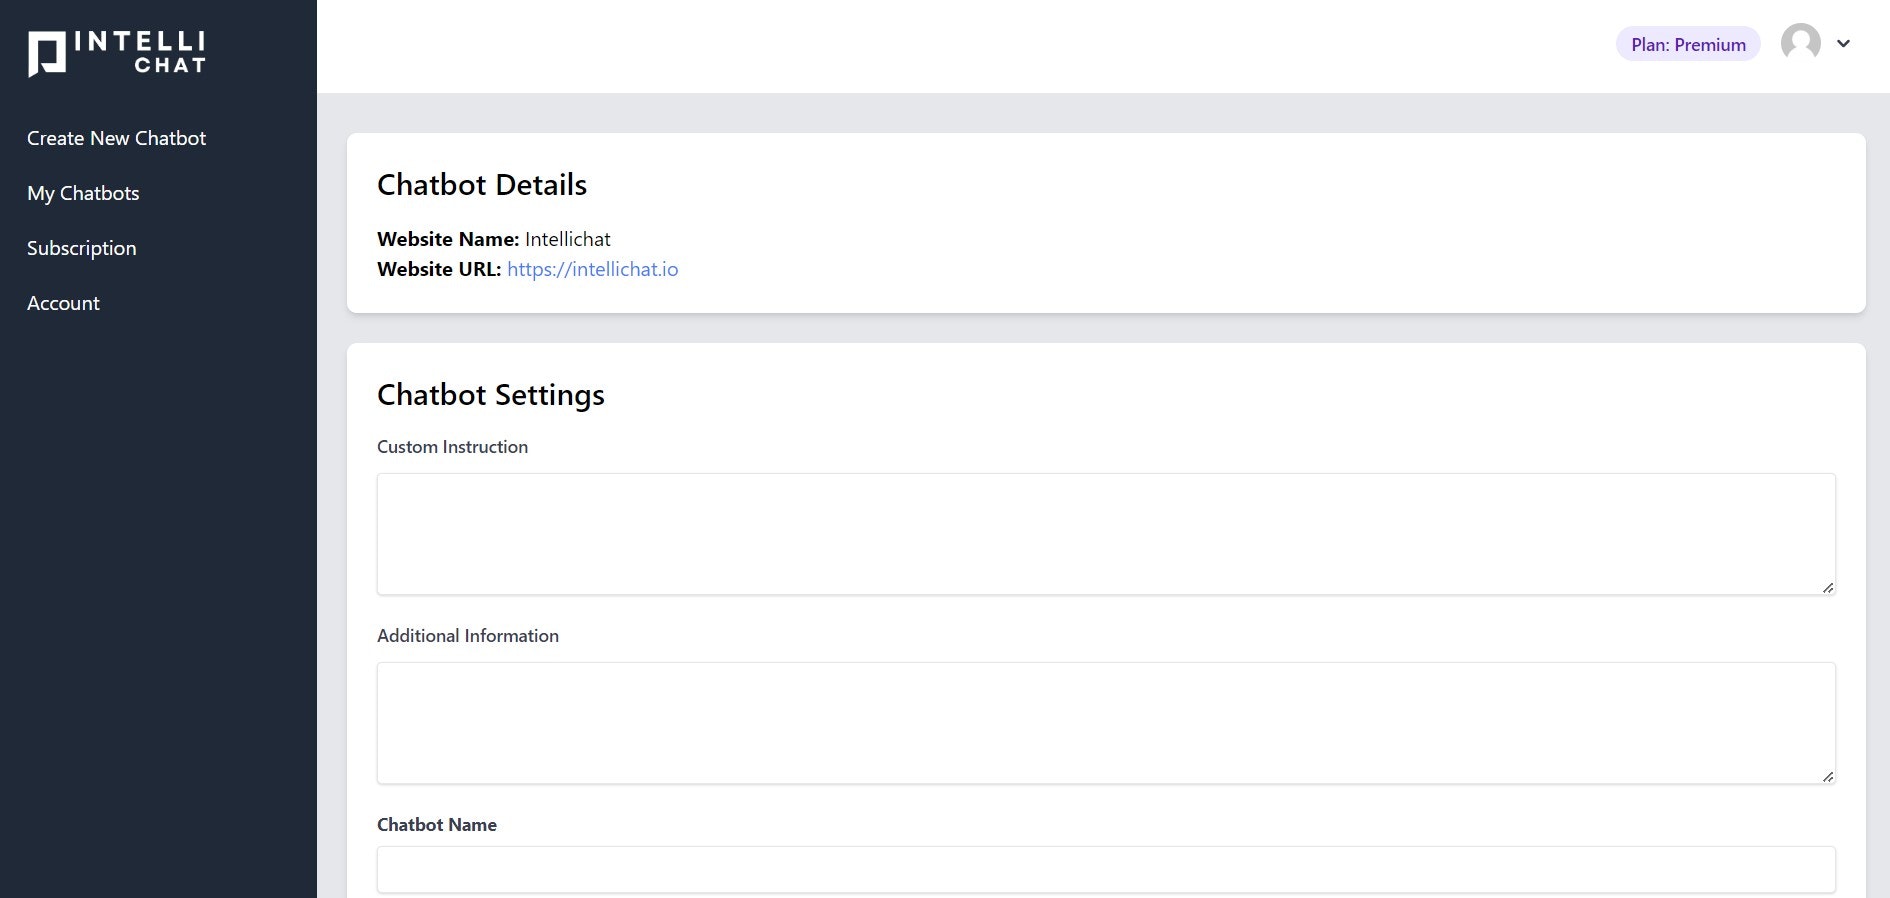Click the Custom Instruction label
This screenshot has height=898, width=1890.
tap(452, 447)
